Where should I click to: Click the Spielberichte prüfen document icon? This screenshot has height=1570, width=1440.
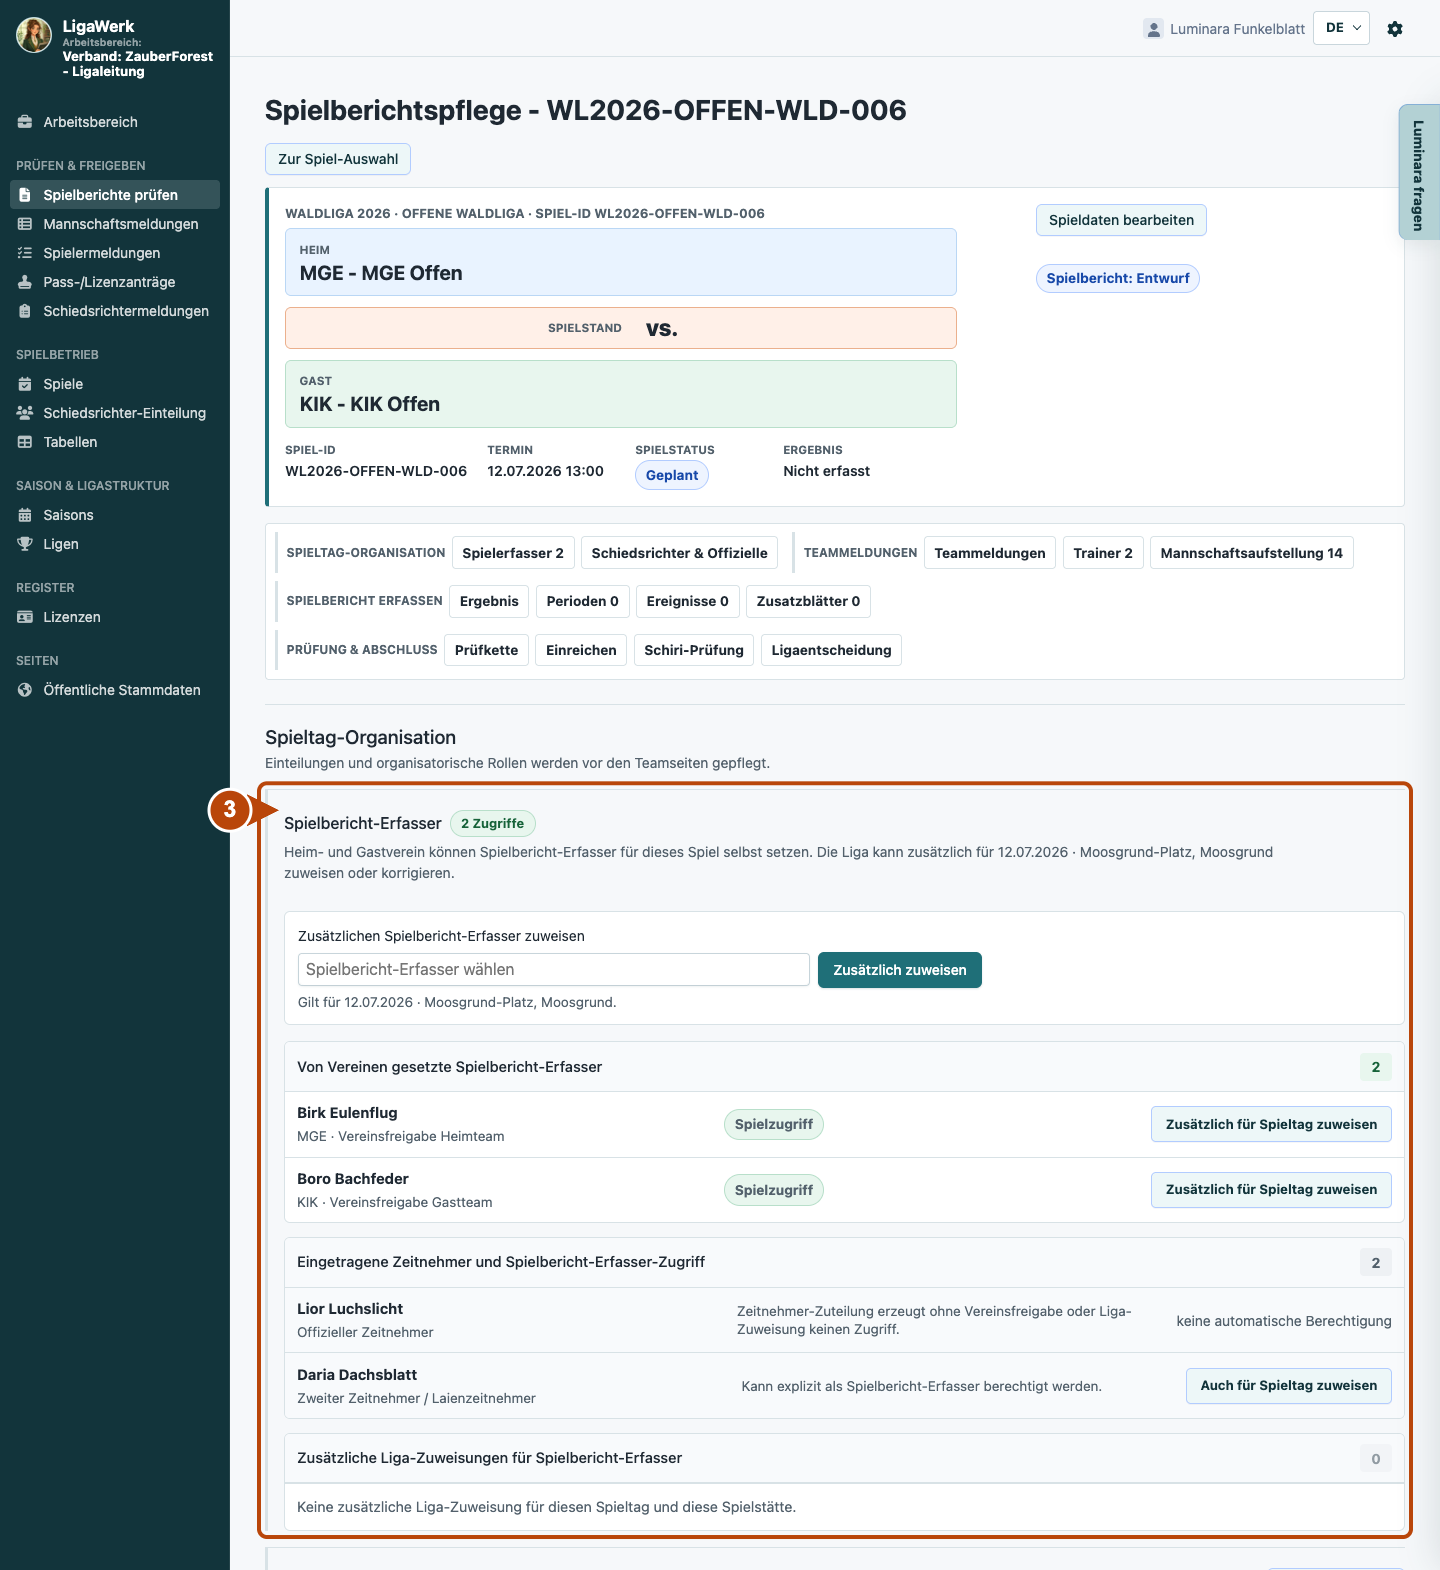25,195
